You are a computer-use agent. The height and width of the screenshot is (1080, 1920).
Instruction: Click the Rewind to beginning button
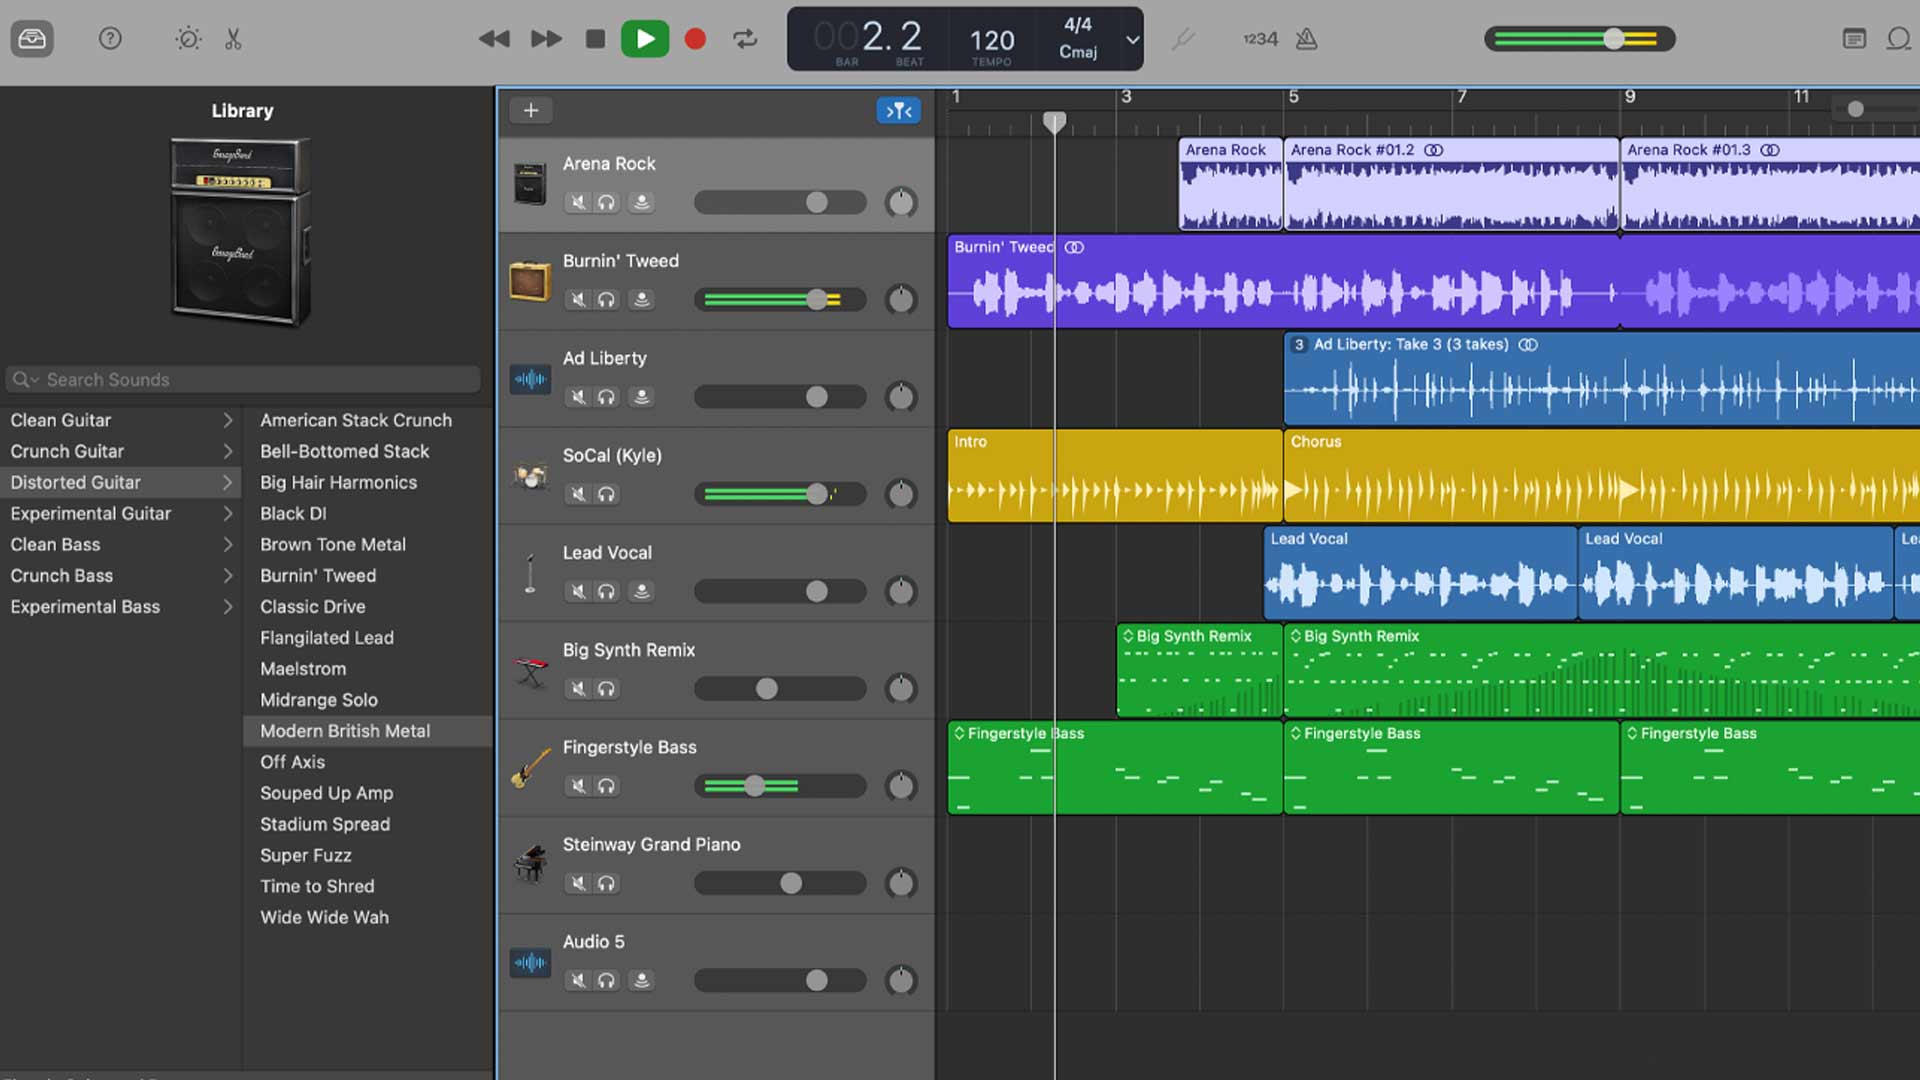tap(493, 38)
